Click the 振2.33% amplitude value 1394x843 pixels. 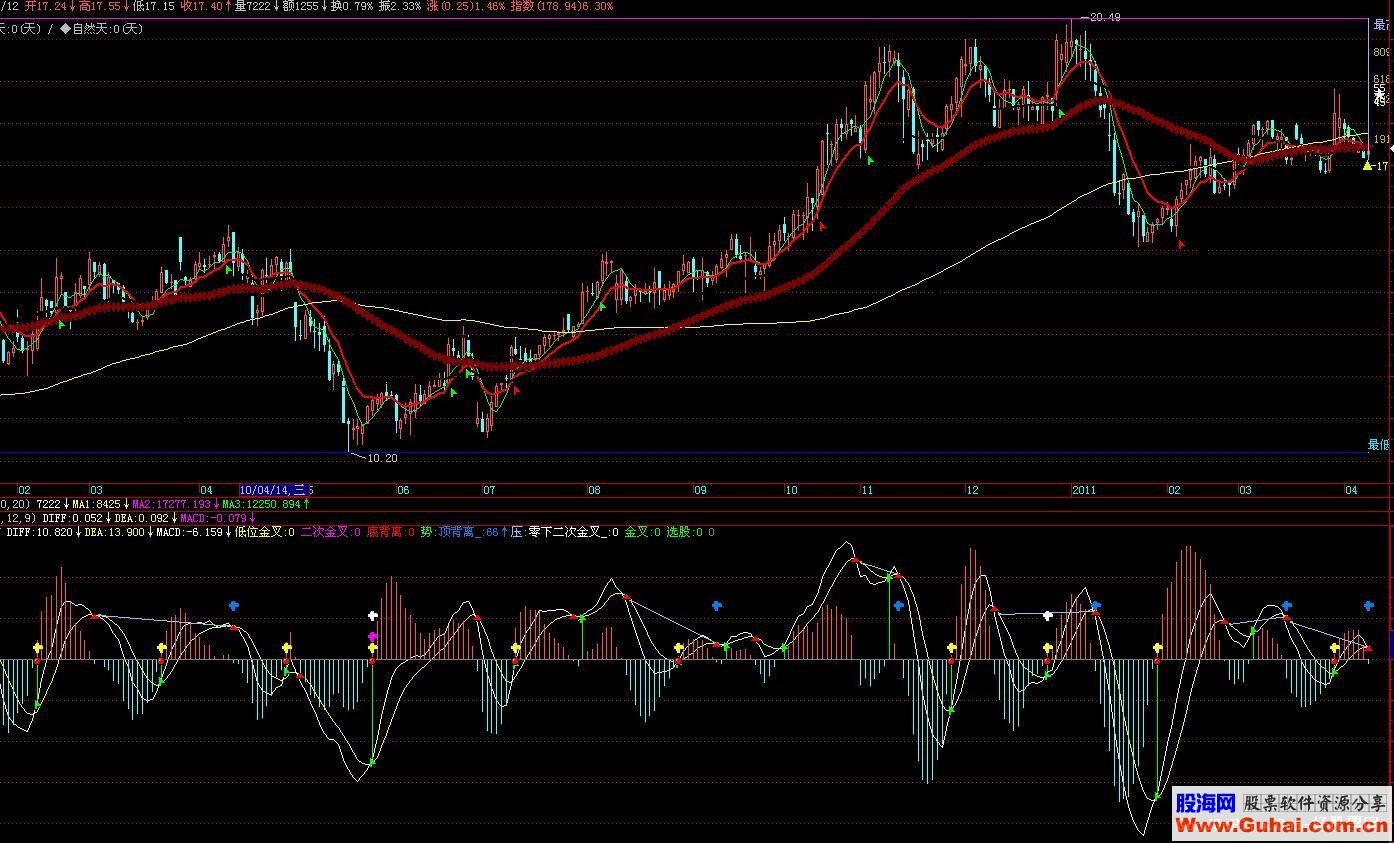(400, 6)
